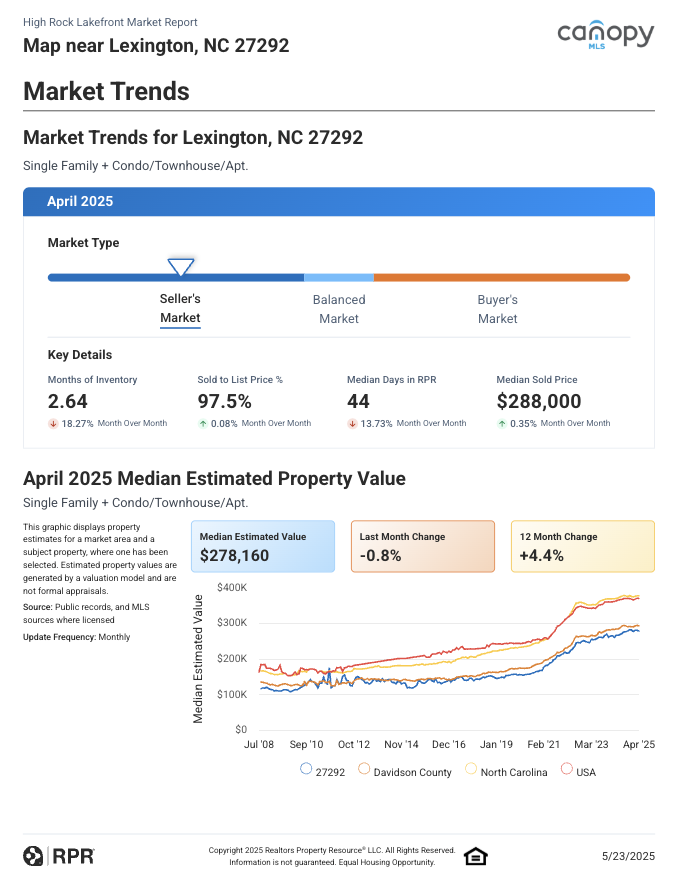Click the 12 Month Change card
Screen dimensions: 676x878
click(x=582, y=546)
